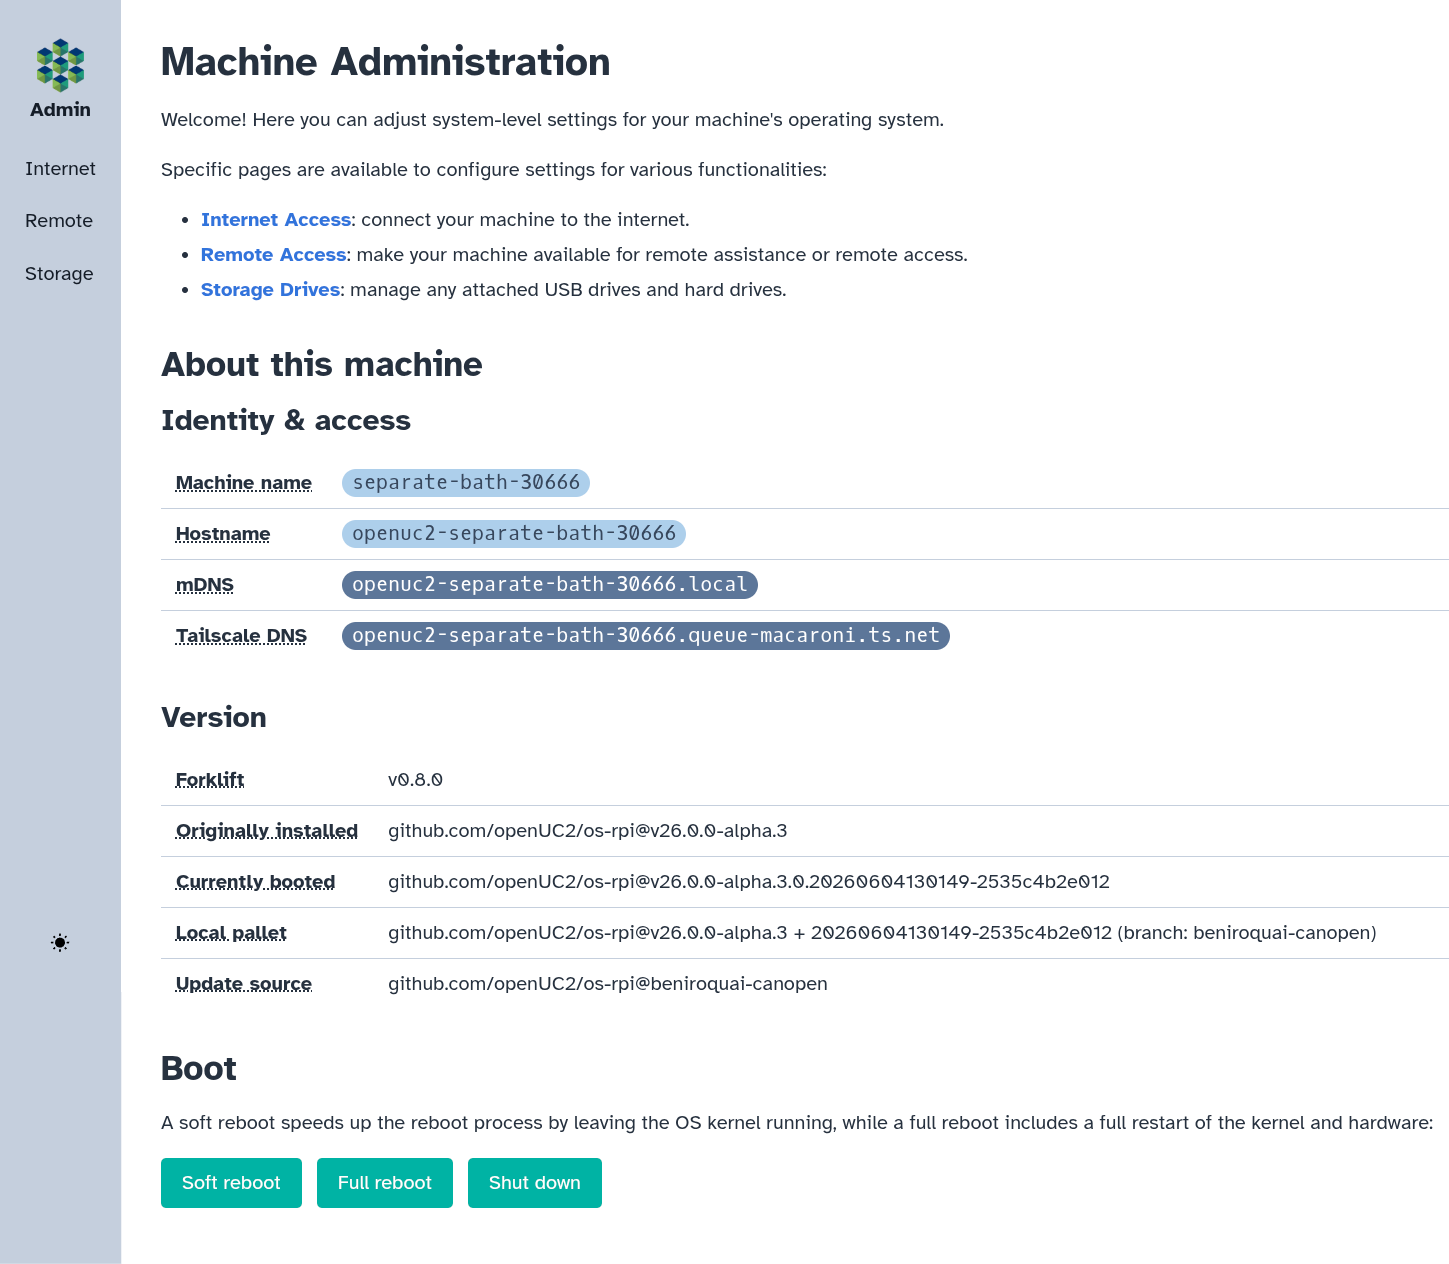Click the mDNS address openuc2-separate-bath-30666.local

tap(550, 585)
